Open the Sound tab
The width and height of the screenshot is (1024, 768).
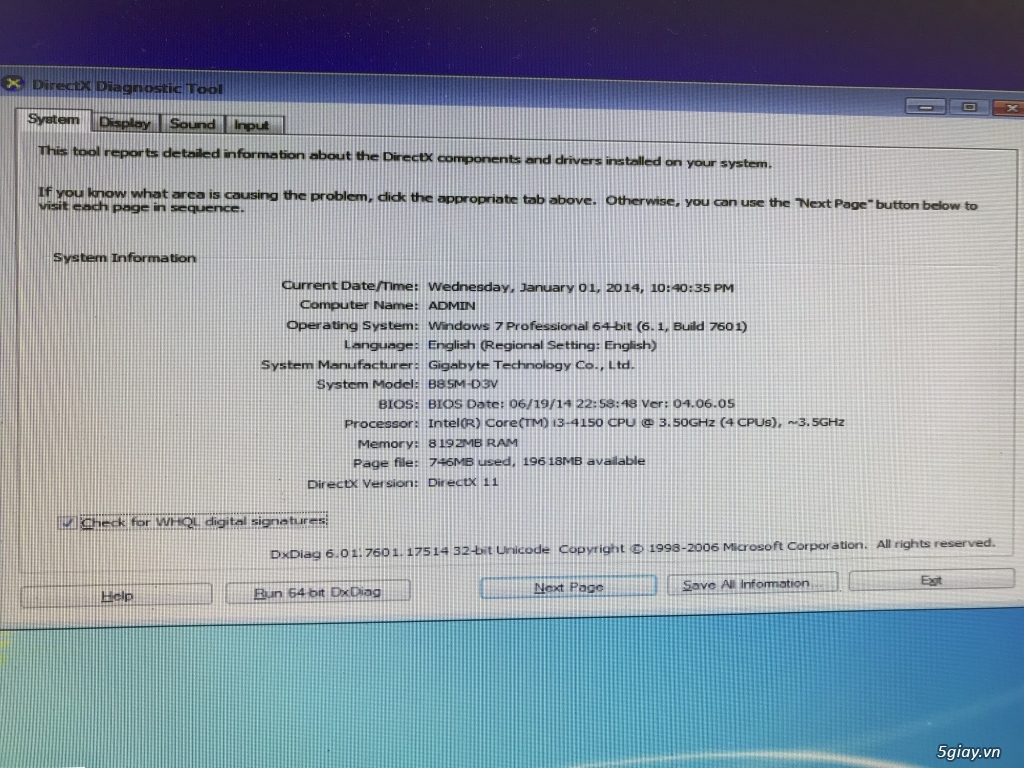point(192,123)
